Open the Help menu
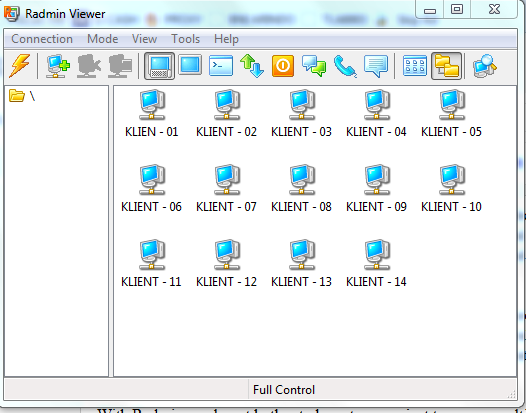The width and height of the screenshot is (526, 413). pos(226,39)
